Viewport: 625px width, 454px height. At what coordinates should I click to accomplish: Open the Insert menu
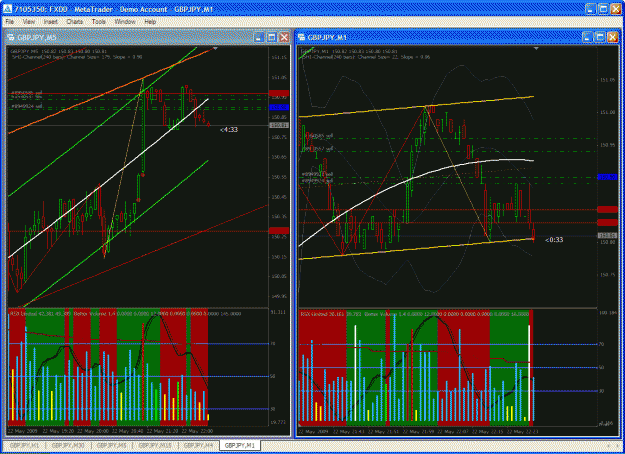coord(51,22)
